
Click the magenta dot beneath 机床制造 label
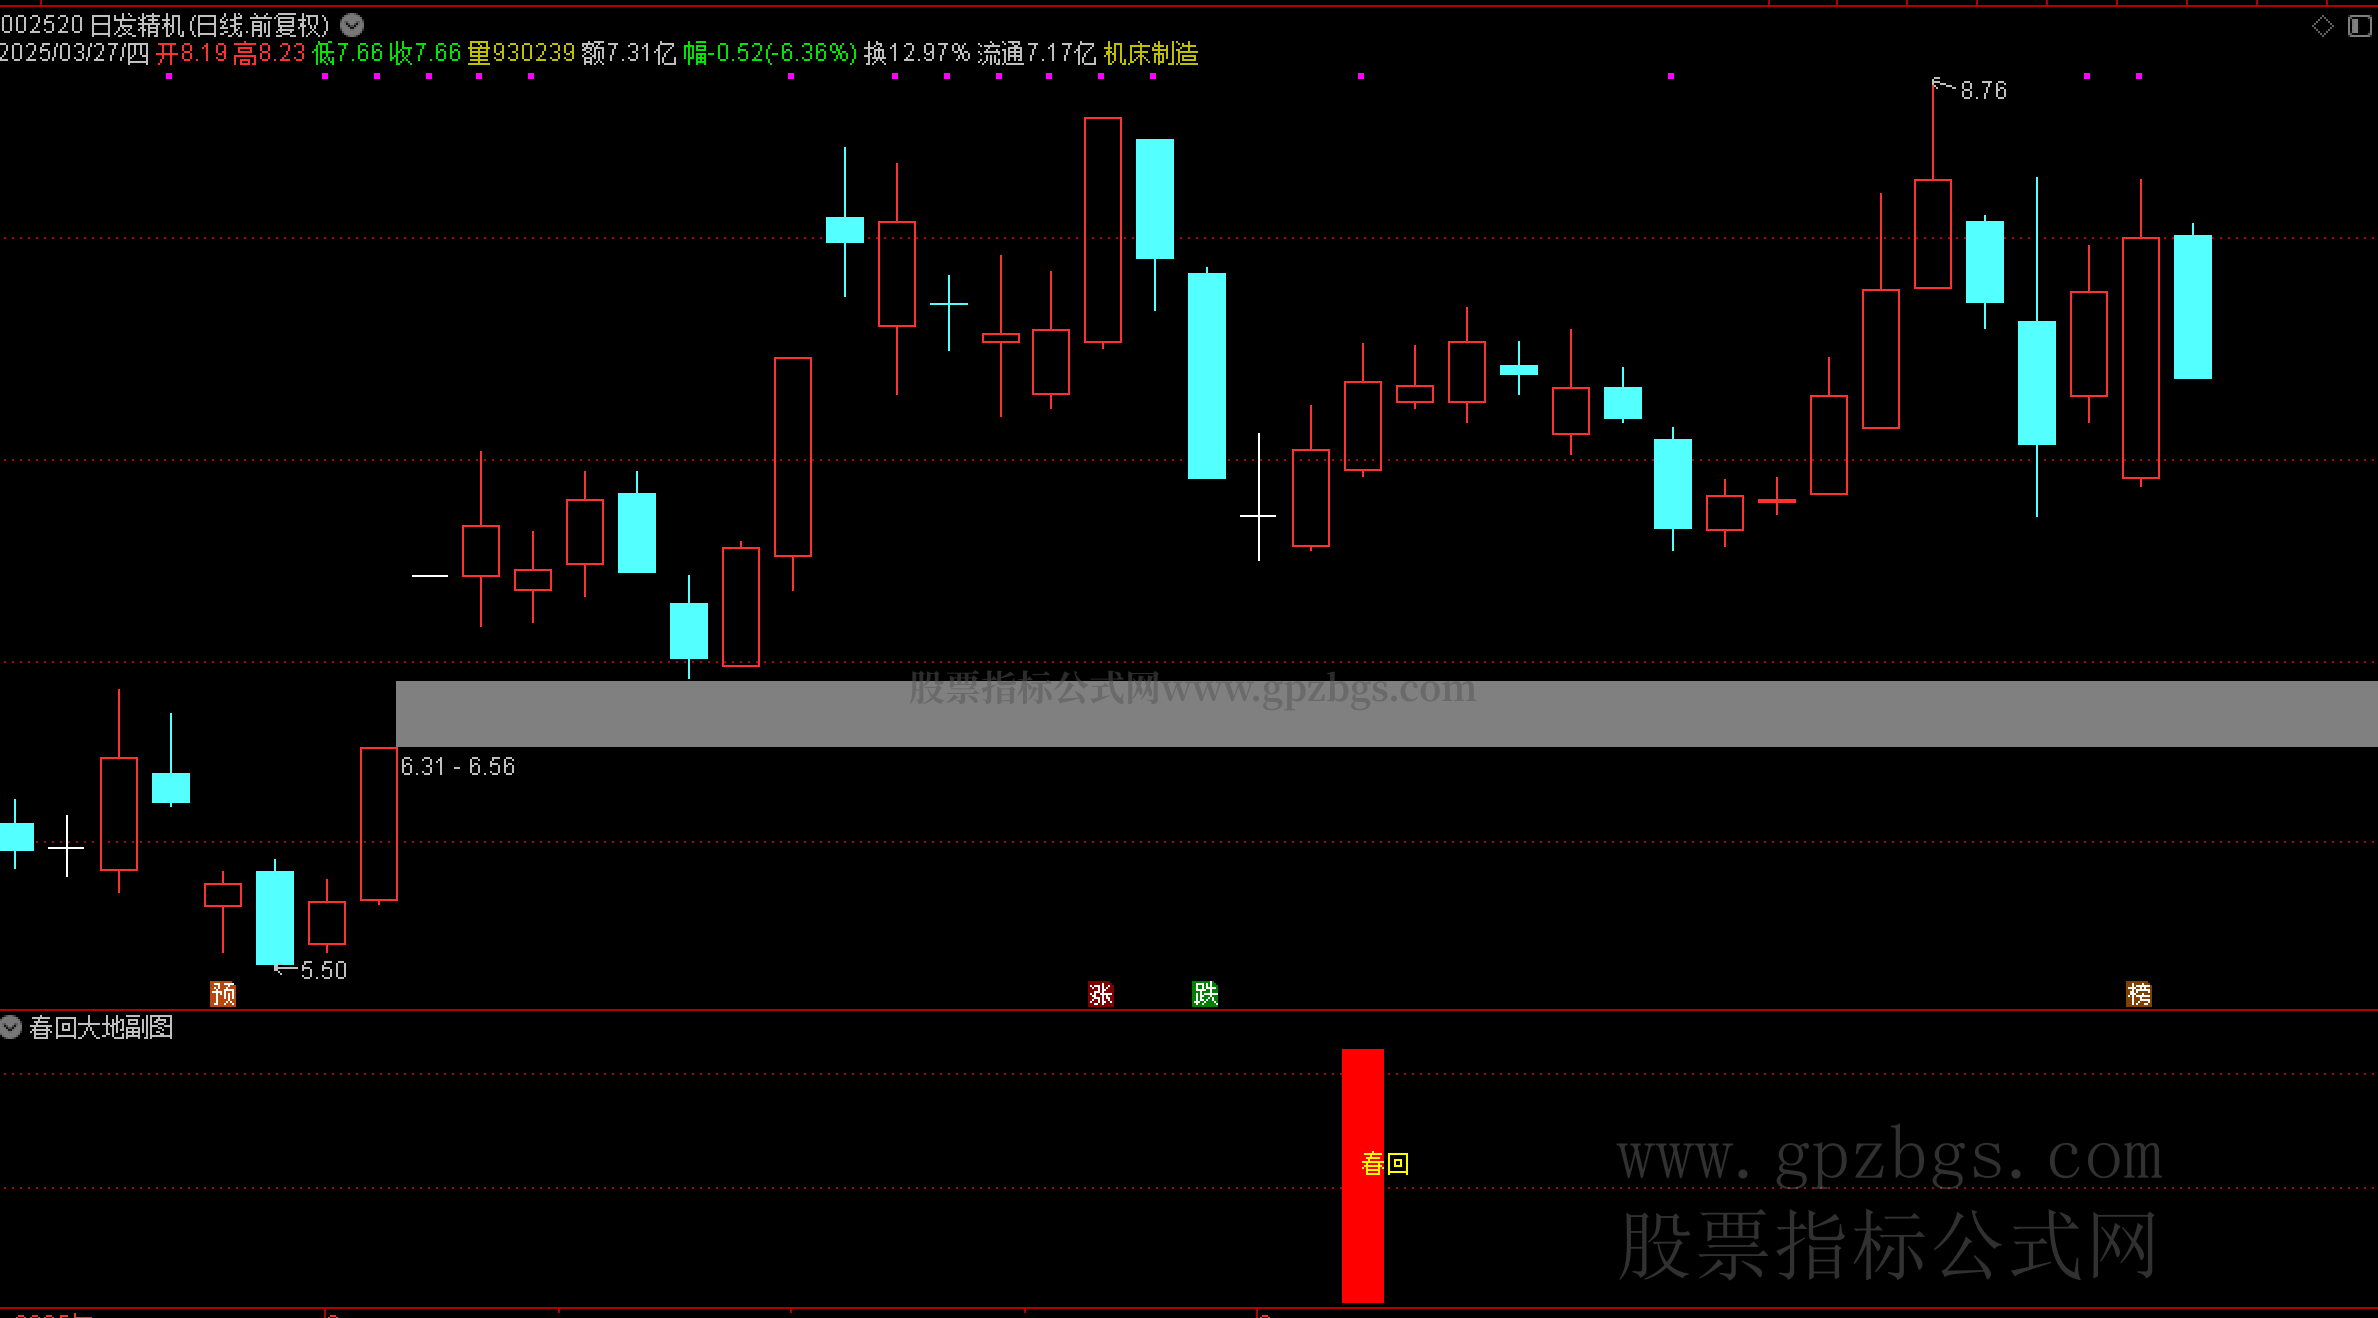(1153, 76)
